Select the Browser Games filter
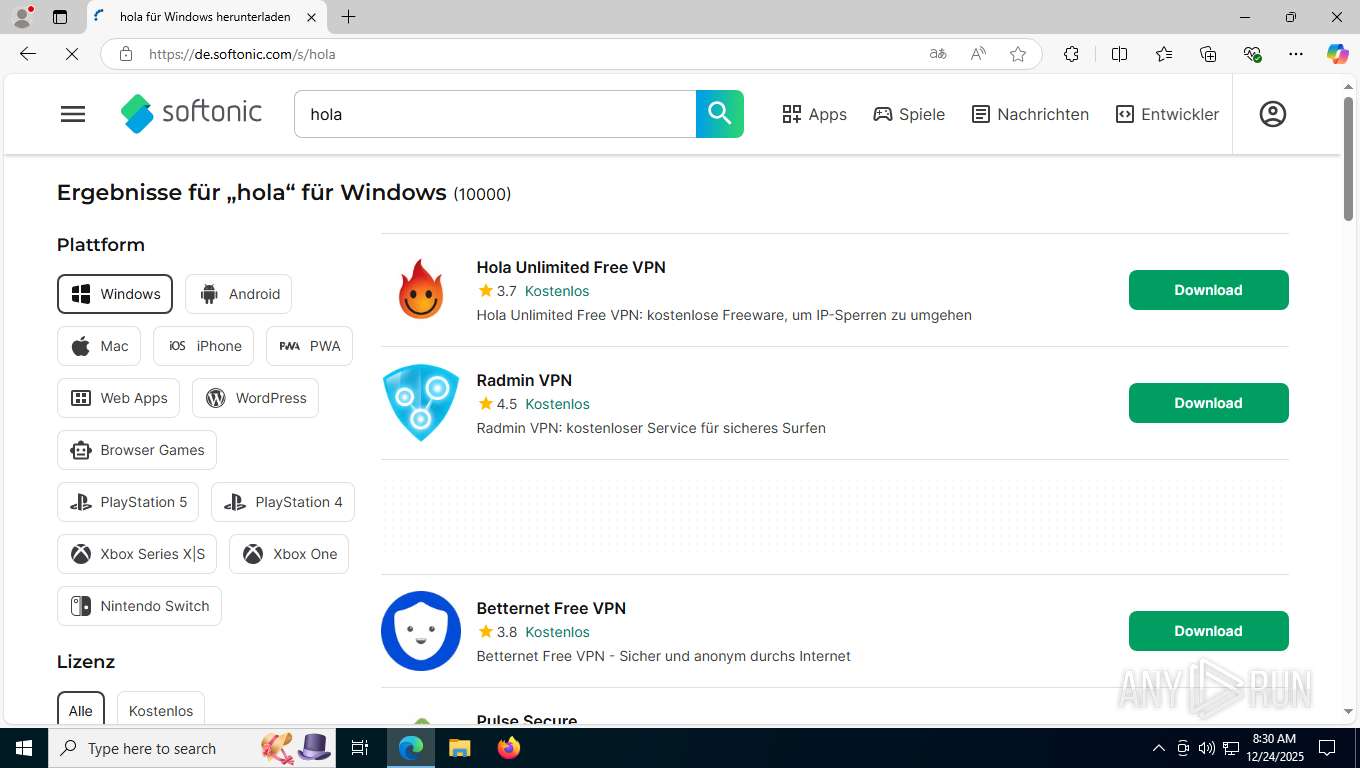 click(x=137, y=450)
